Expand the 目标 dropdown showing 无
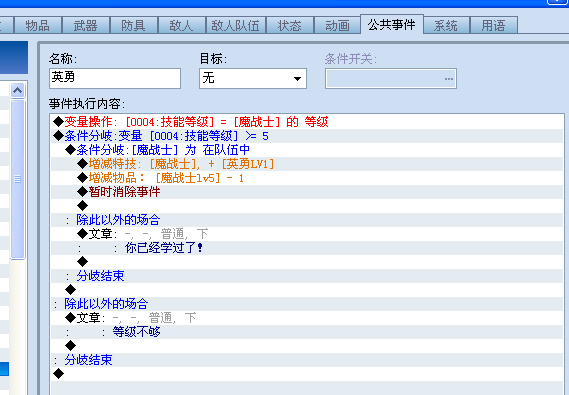 point(253,78)
